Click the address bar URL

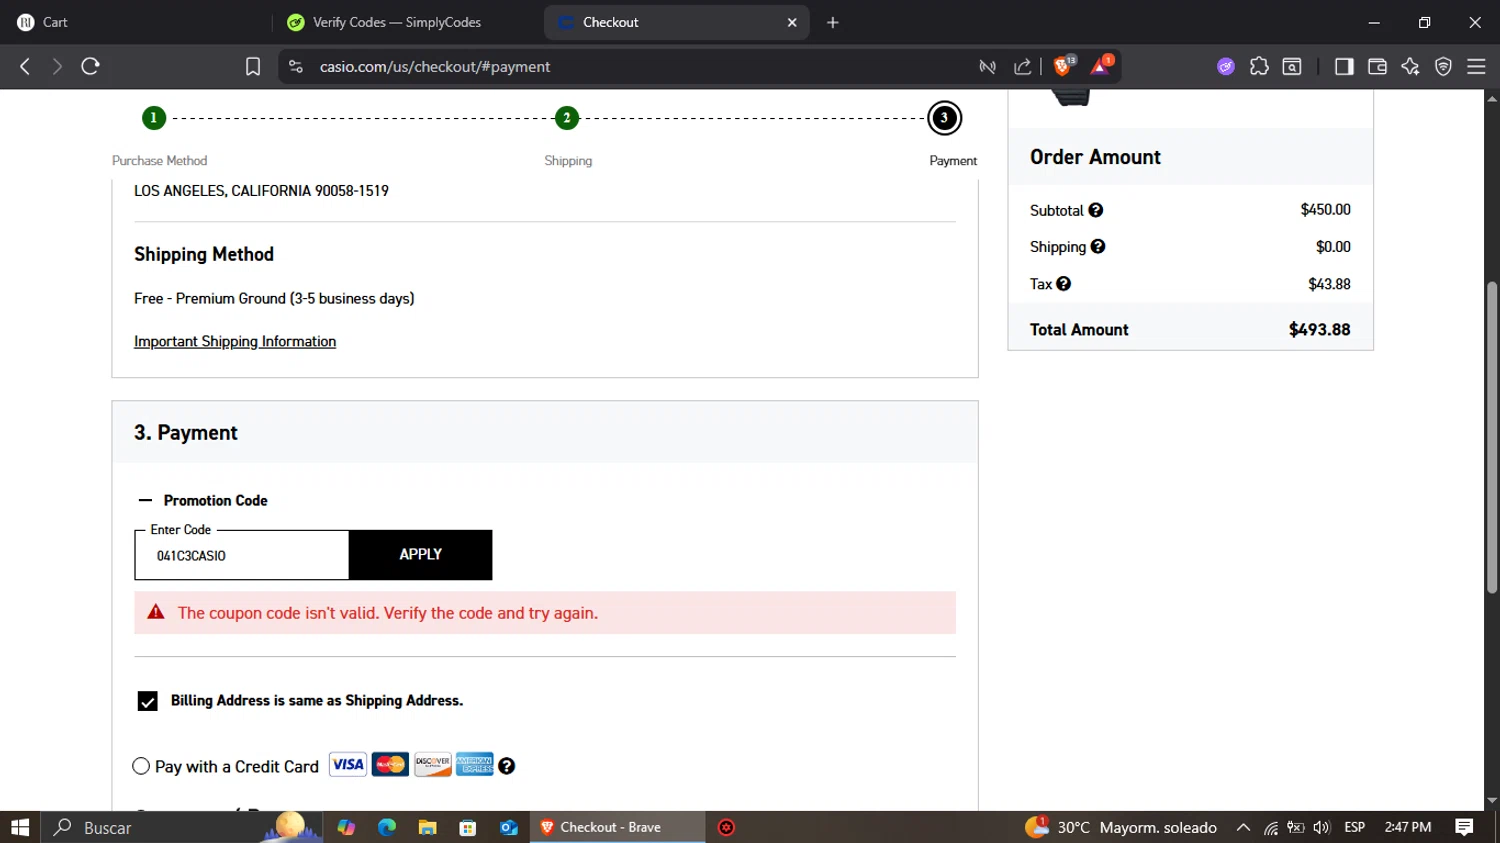coord(435,66)
